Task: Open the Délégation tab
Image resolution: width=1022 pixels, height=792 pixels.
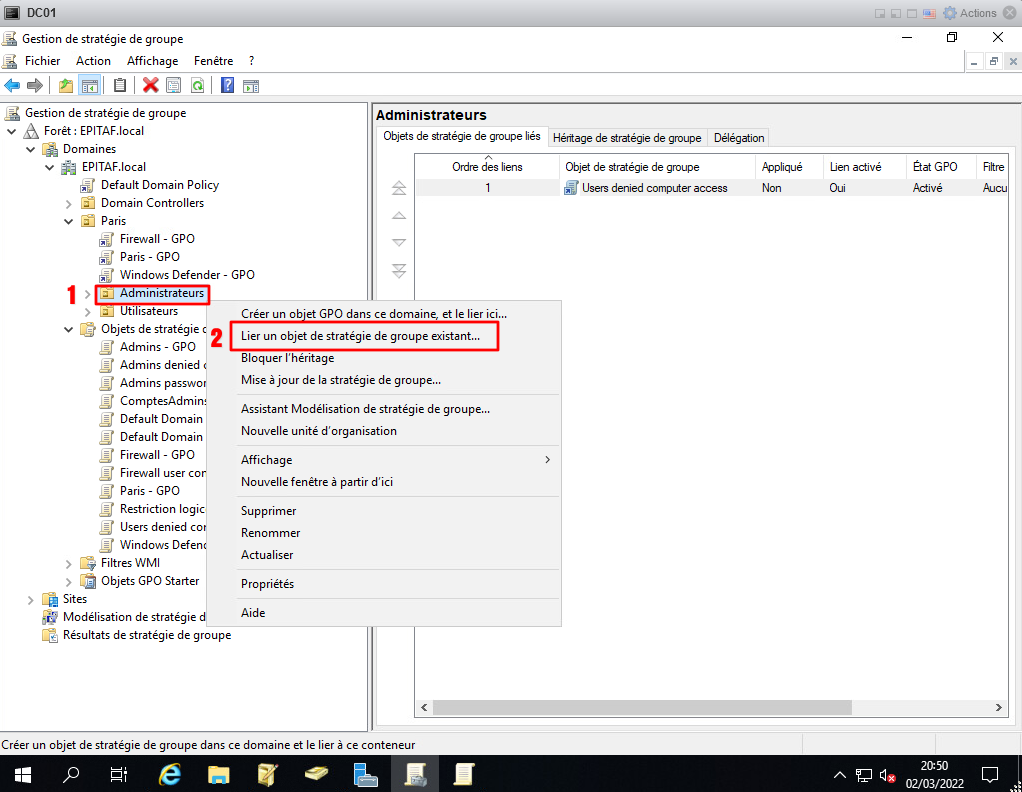Action: (739, 138)
